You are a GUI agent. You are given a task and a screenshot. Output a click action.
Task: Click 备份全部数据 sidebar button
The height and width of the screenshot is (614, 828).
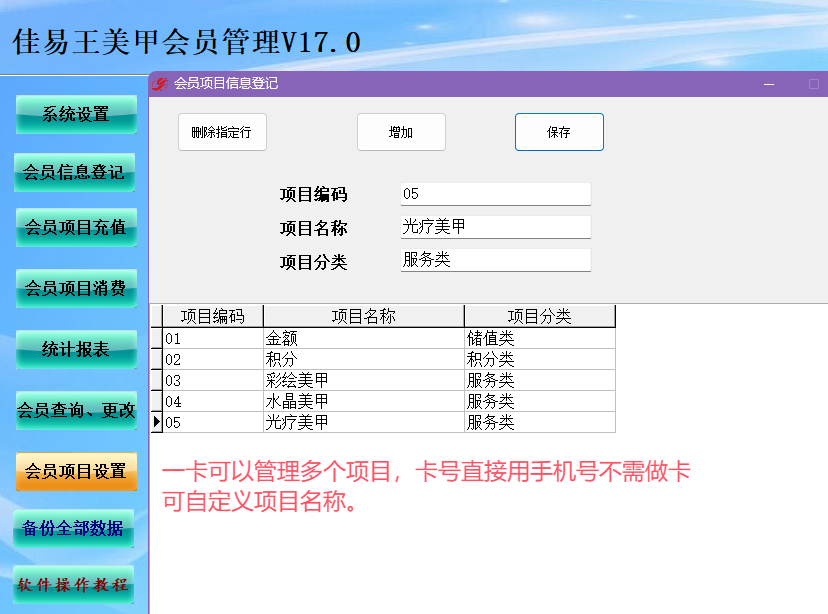73,528
